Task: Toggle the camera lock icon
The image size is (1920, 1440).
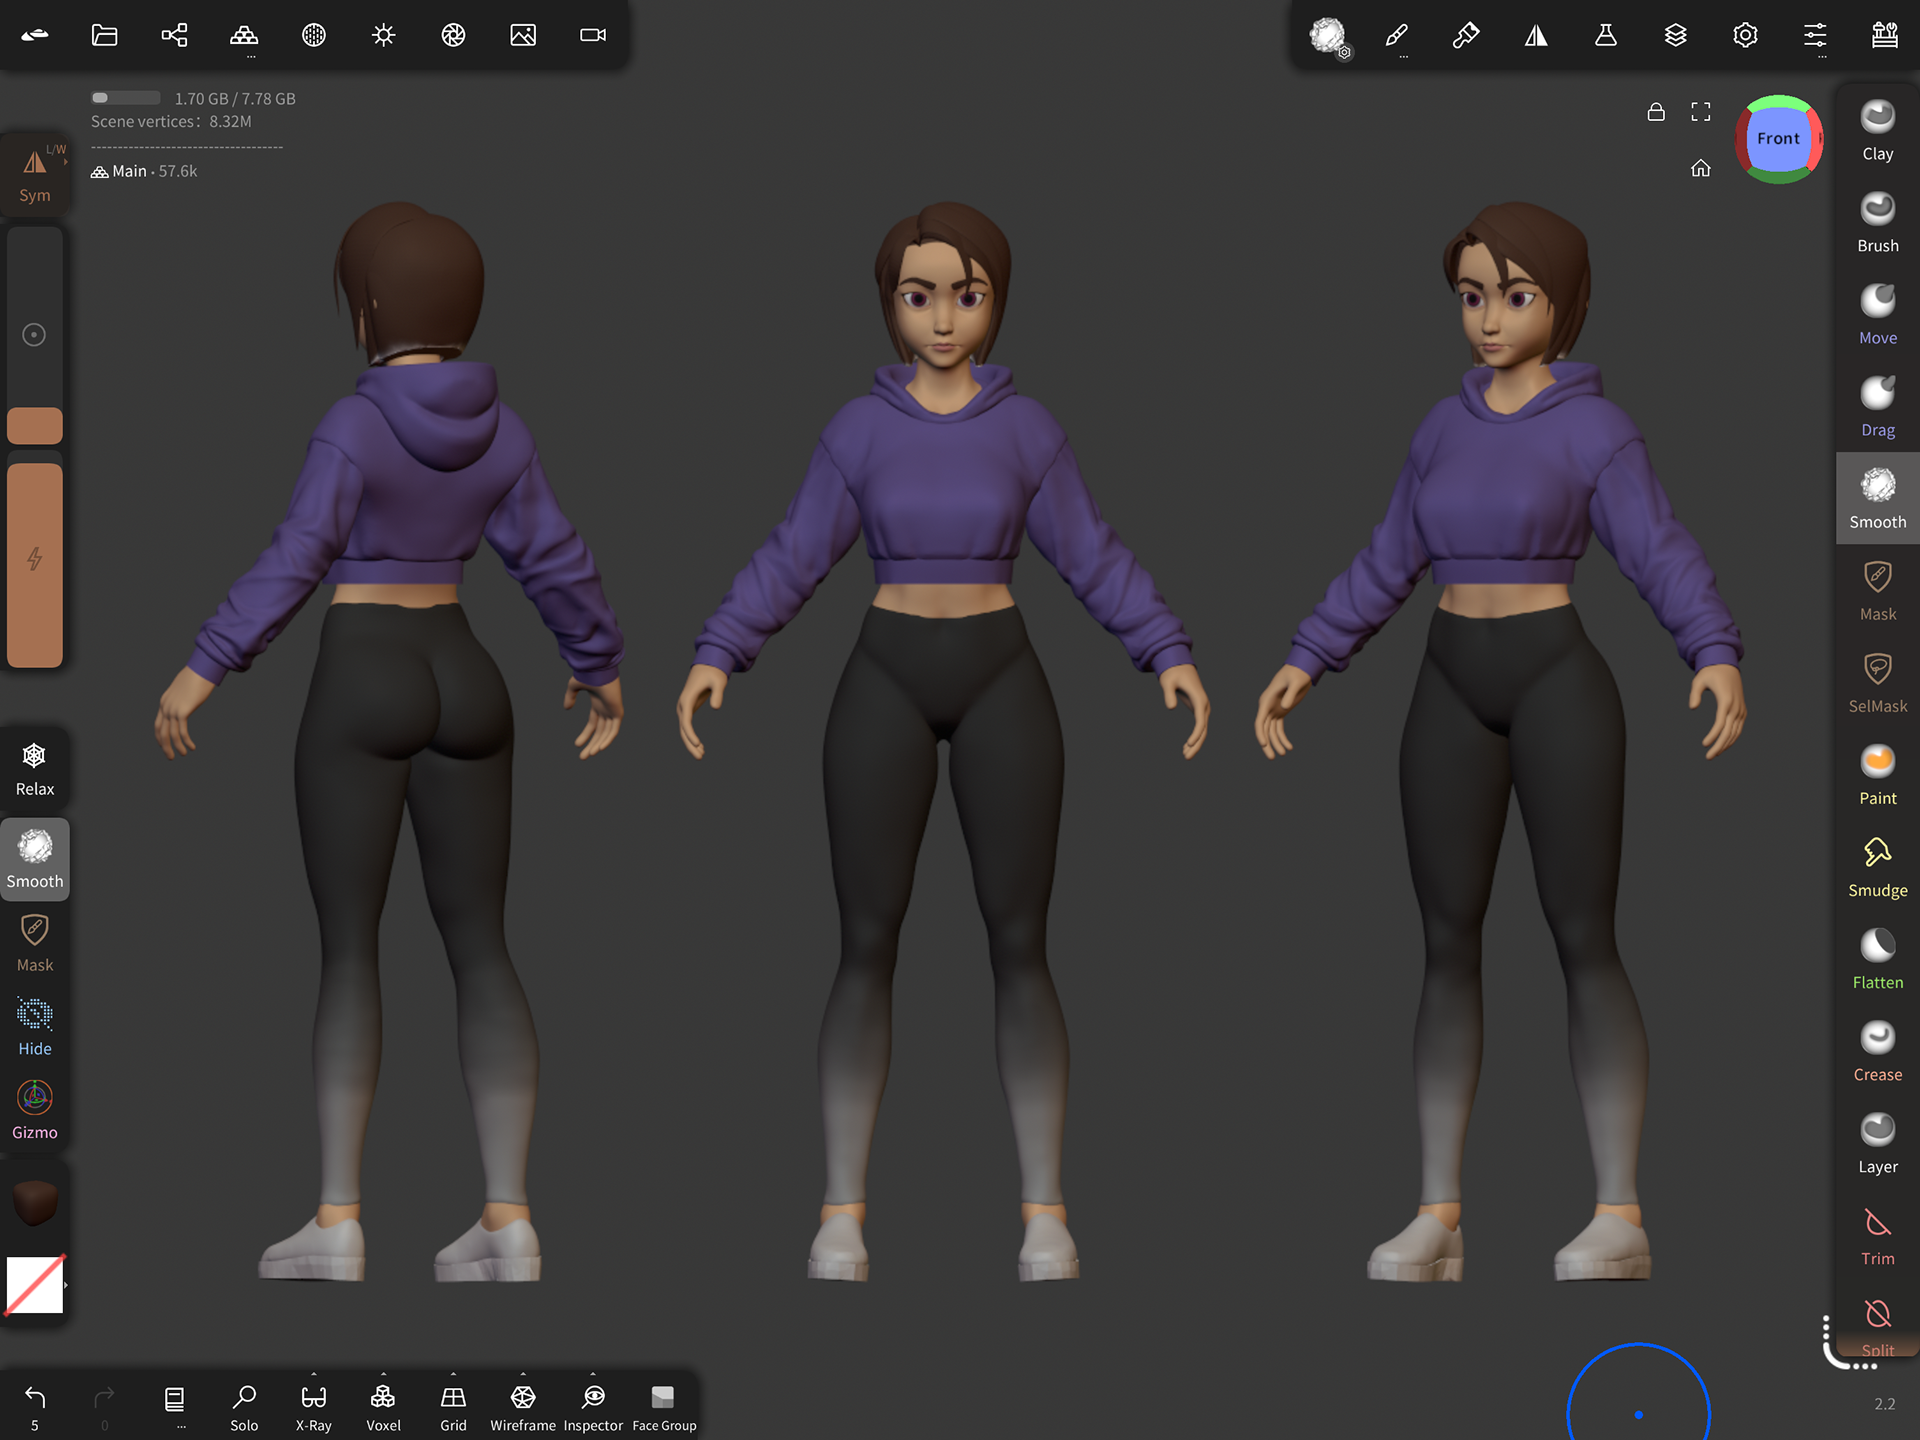Action: pyautogui.click(x=1656, y=112)
